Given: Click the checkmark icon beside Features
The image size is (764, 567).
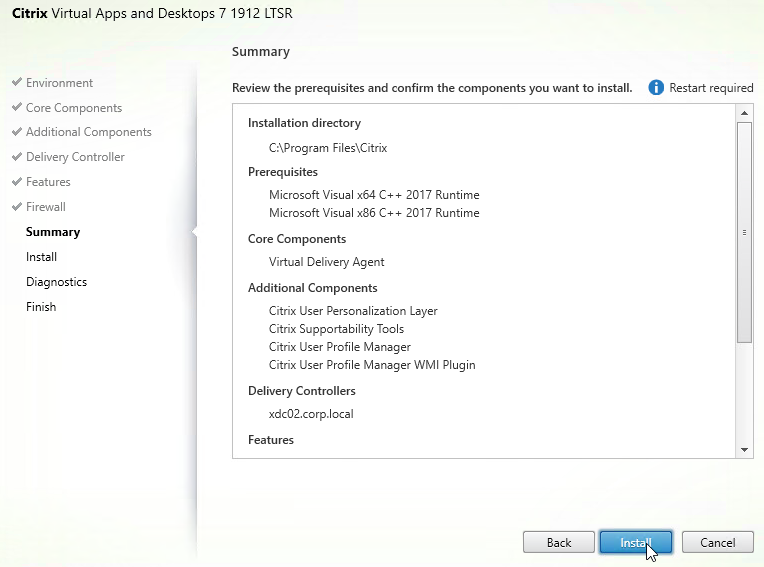Looking at the screenshot, I should point(17,182).
